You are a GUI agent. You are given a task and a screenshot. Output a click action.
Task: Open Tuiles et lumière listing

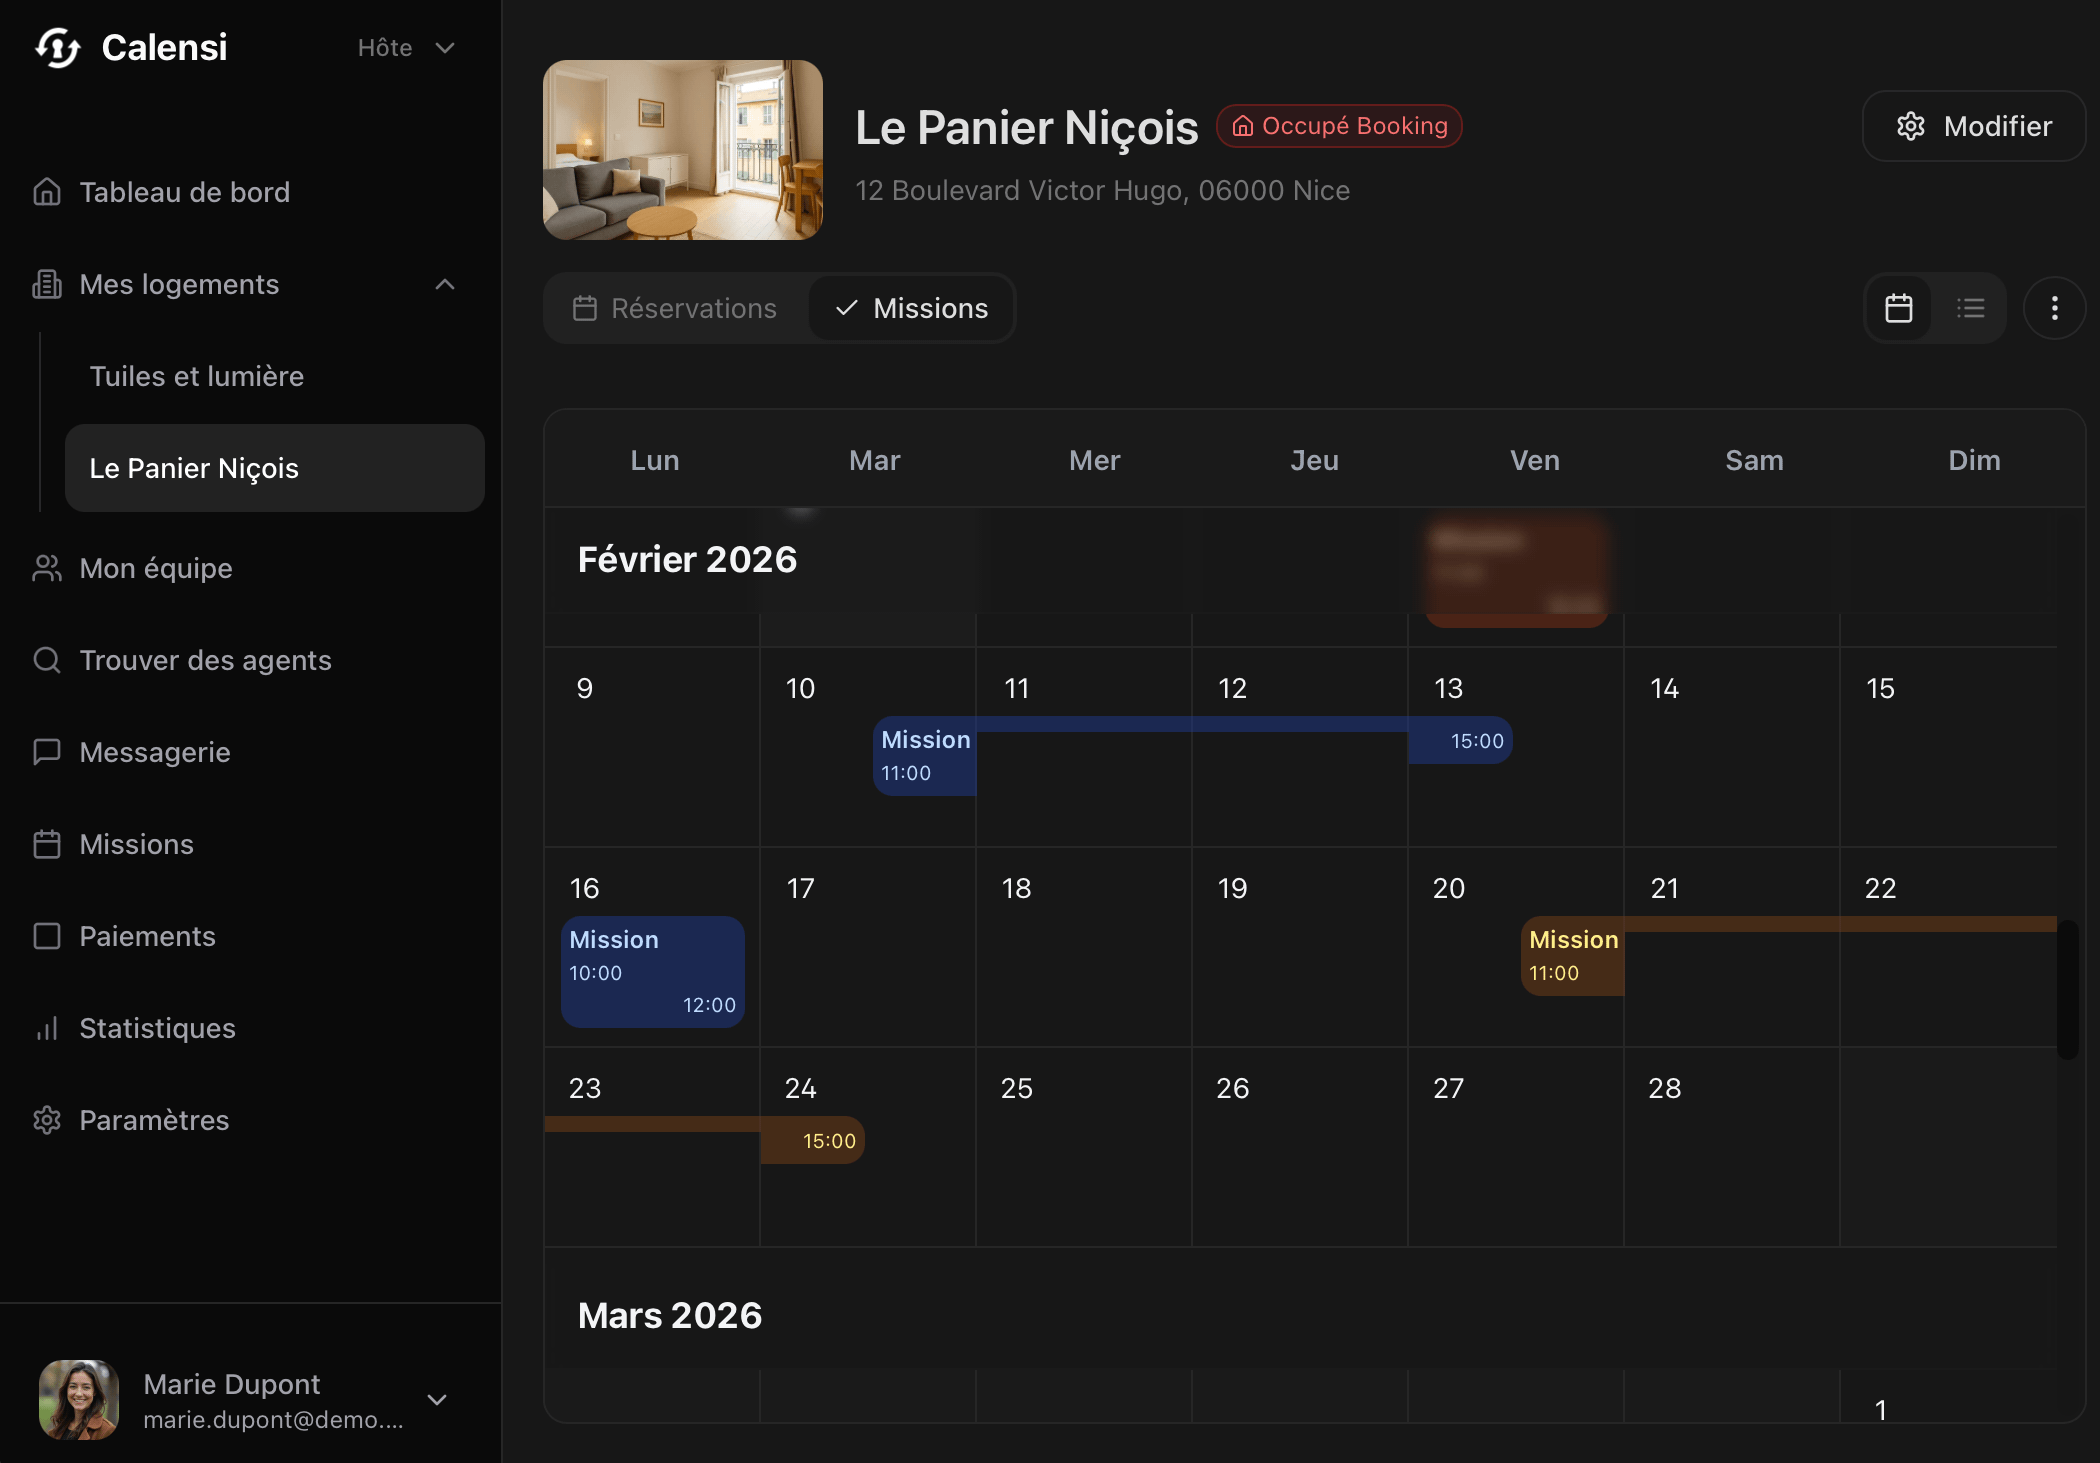click(197, 376)
